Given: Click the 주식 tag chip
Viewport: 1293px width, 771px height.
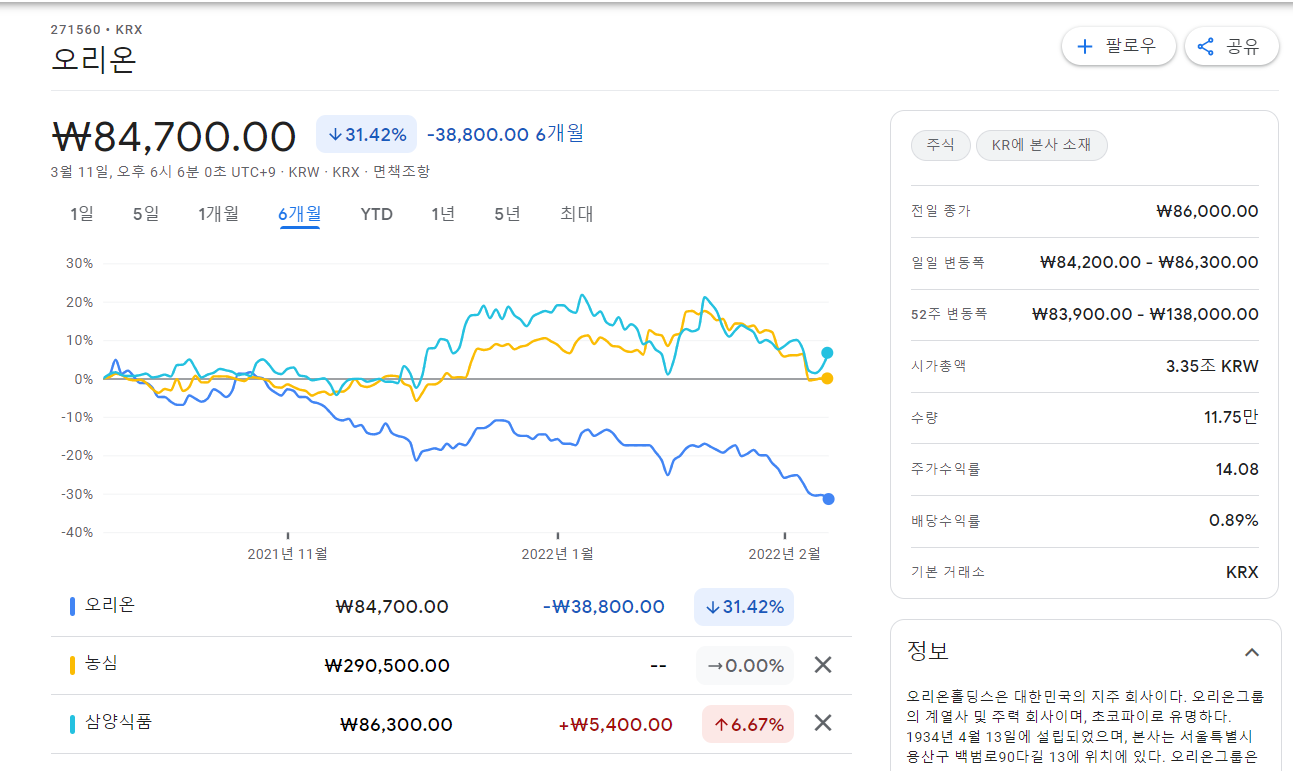Looking at the screenshot, I should (940, 145).
